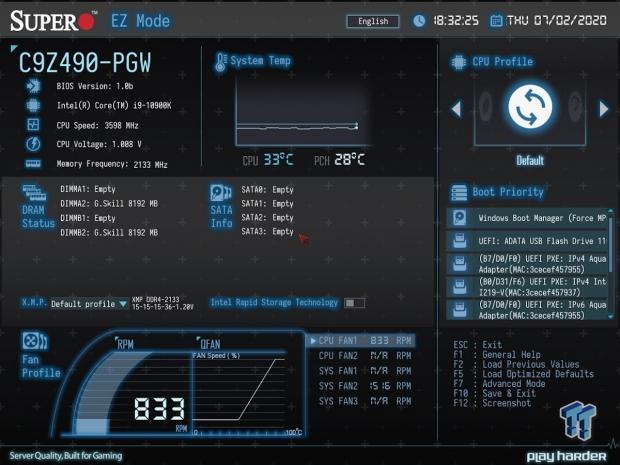
Task: Click the date THU 07/02/2020
Action: pos(556,21)
